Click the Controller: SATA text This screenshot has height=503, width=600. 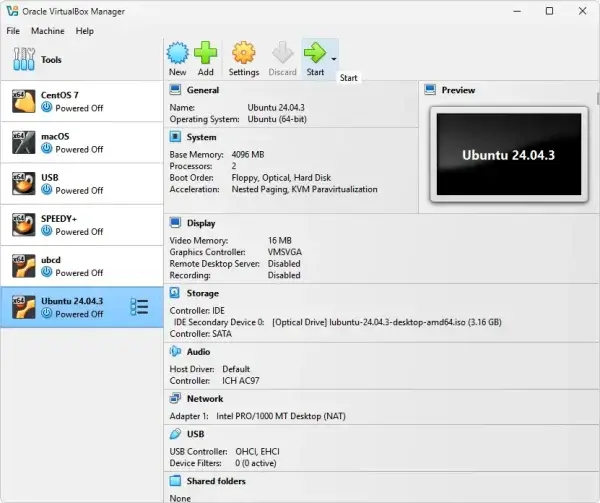(201, 334)
